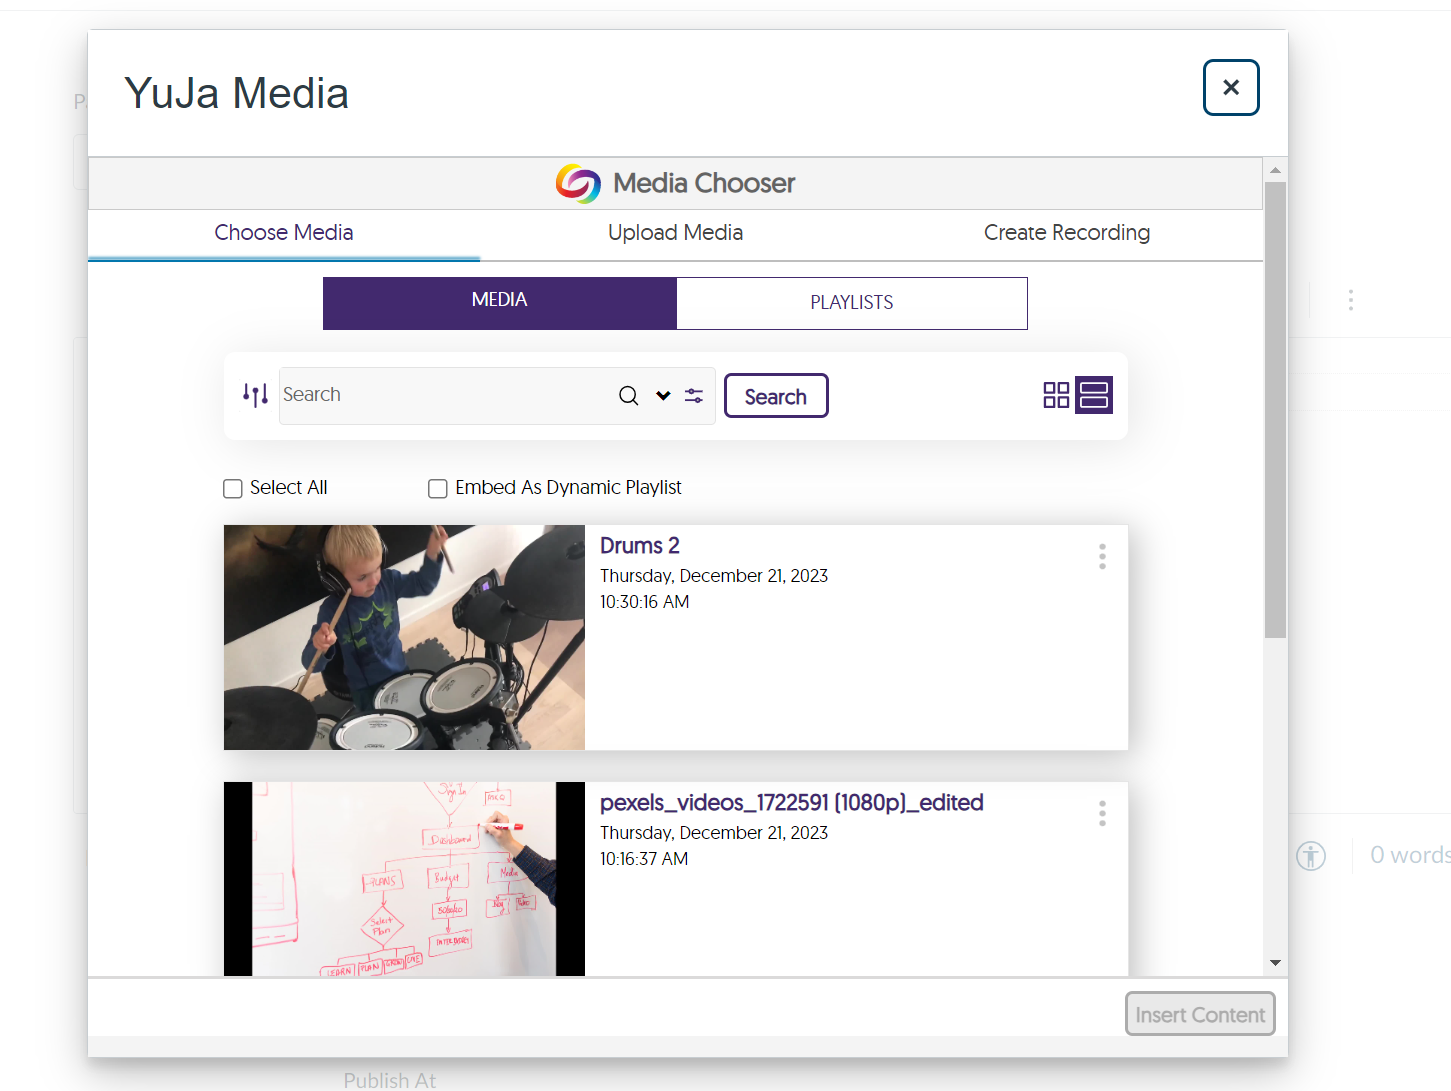The height and width of the screenshot is (1091, 1451).
Task: Select the pexels_videos whiteboard thumbnail
Action: [404, 879]
